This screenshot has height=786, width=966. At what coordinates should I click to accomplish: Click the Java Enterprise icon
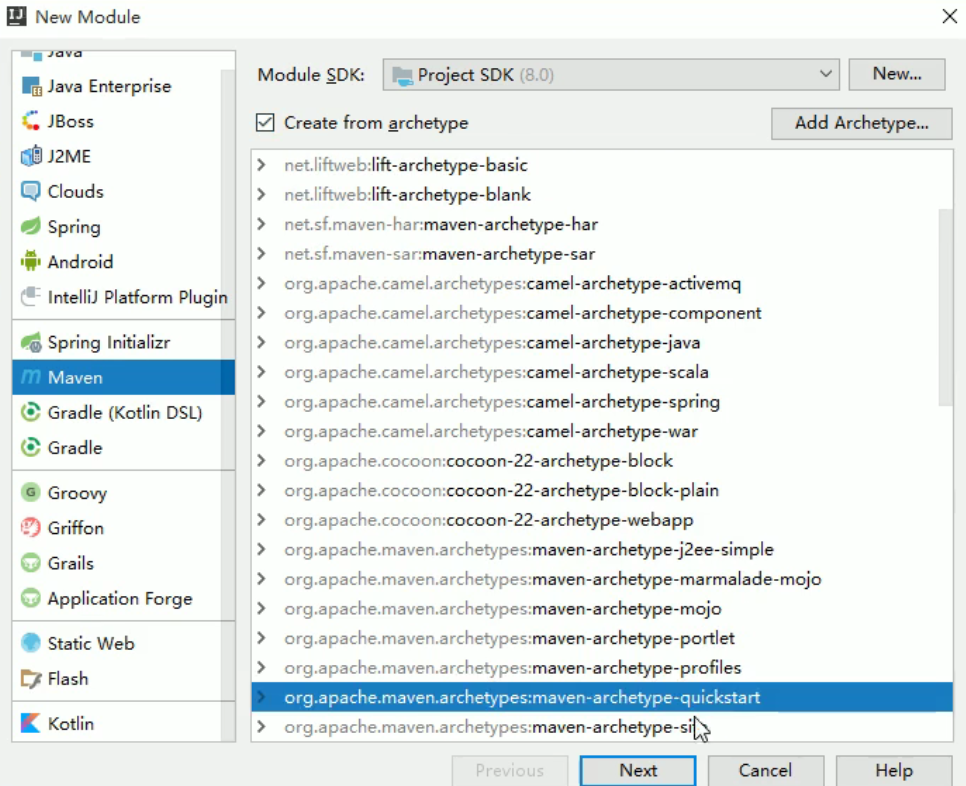(x=31, y=86)
